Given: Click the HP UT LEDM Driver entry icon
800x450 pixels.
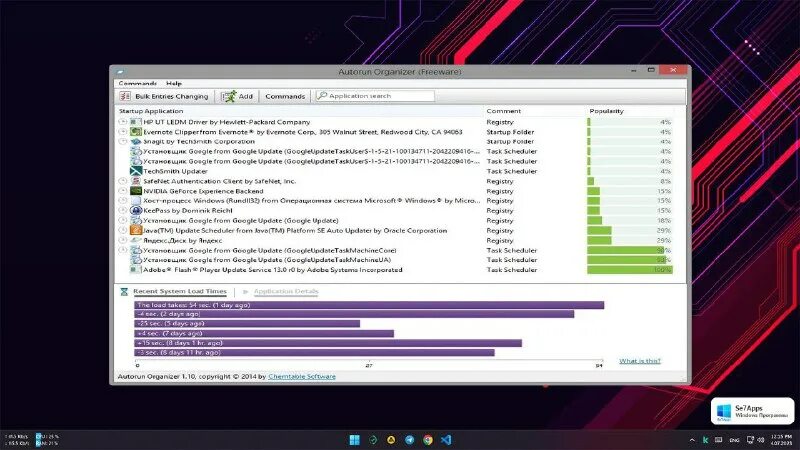Looking at the screenshot, I should coord(135,122).
